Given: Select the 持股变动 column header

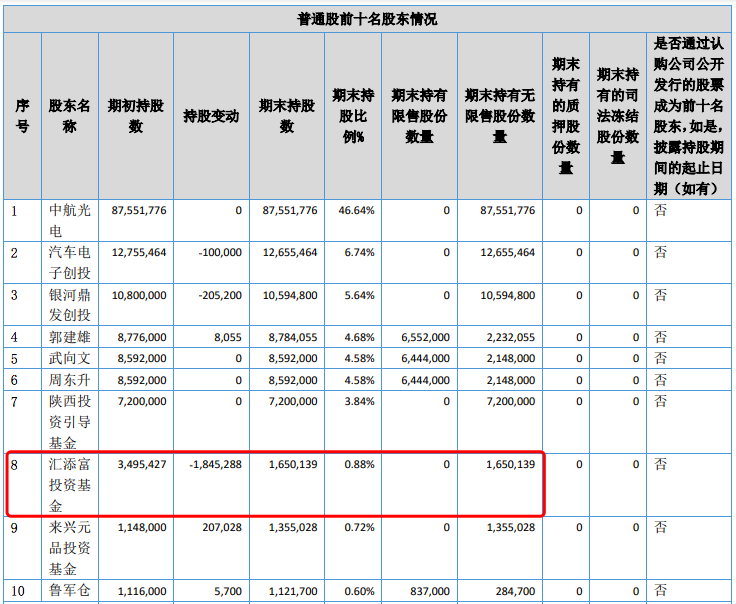Looking at the screenshot, I should click(x=211, y=116).
